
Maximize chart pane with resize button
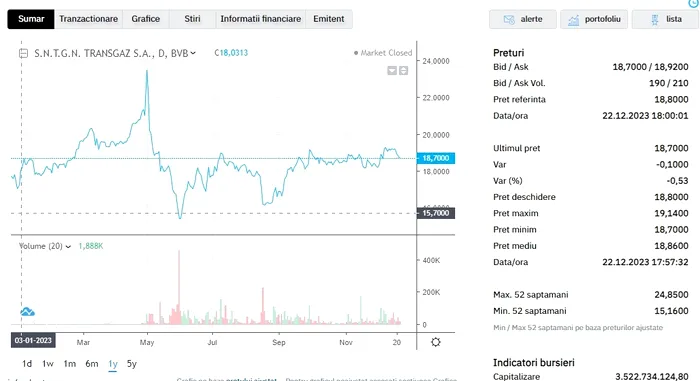tap(403, 71)
